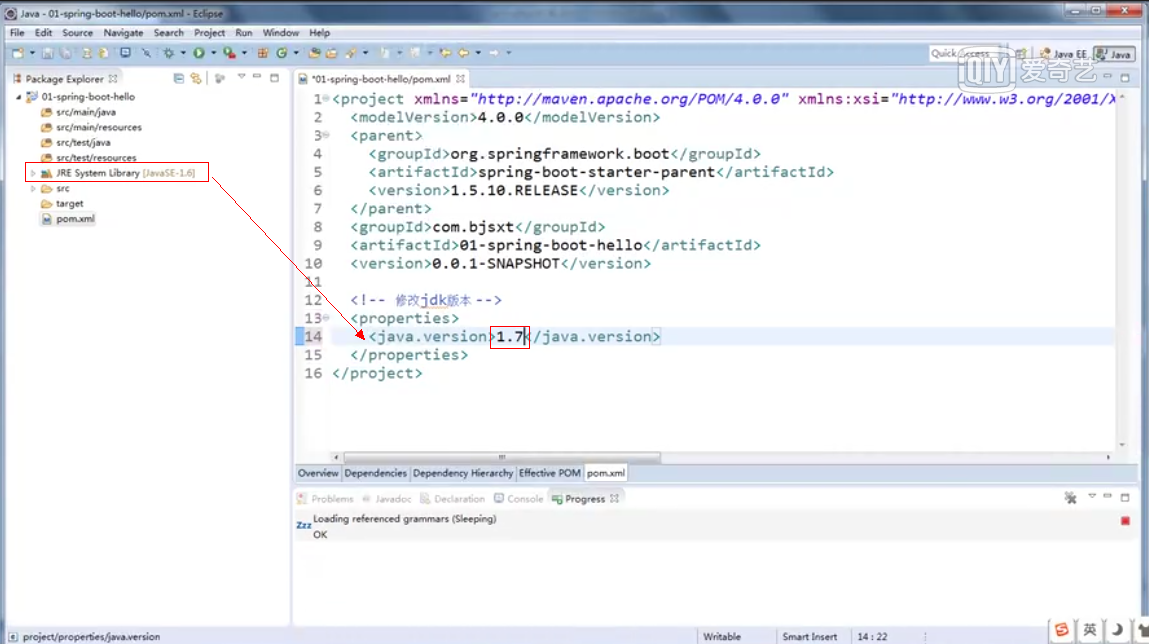Click Remove All Finished Operations in Progress view
This screenshot has width=1149, height=644.
click(x=1070, y=497)
